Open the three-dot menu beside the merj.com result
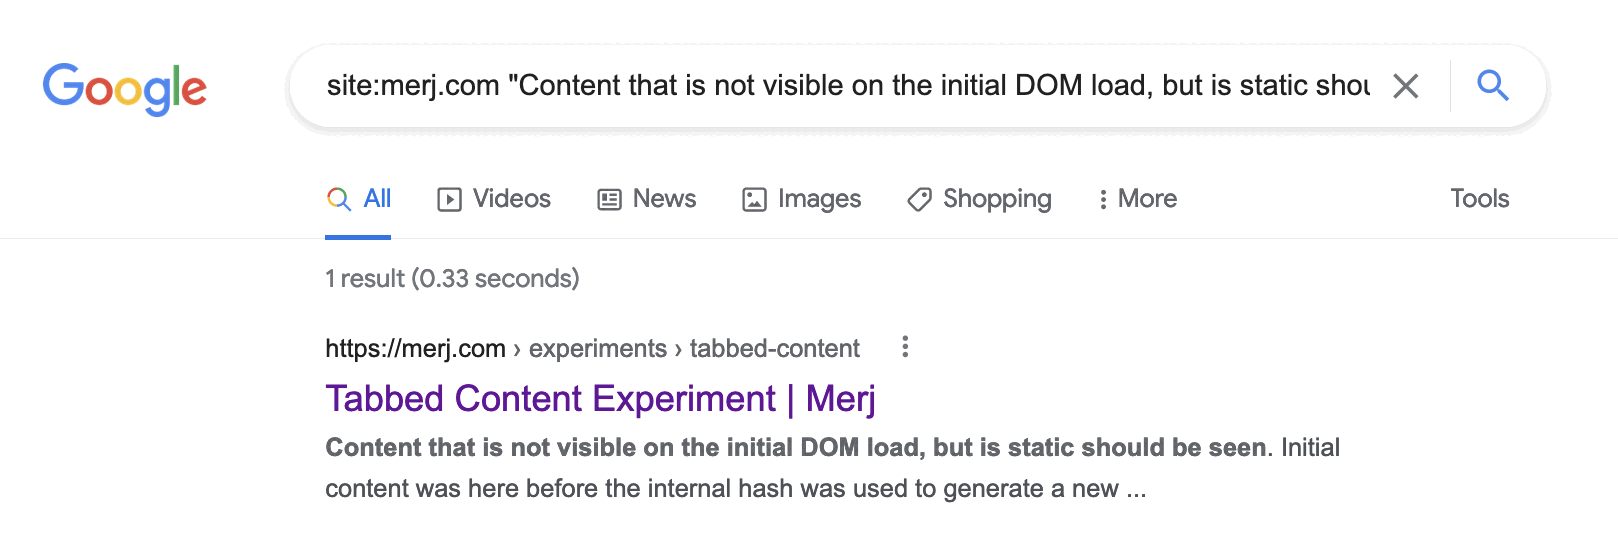The height and width of the screenshot is (556, 1618). [x=905, y=347]
